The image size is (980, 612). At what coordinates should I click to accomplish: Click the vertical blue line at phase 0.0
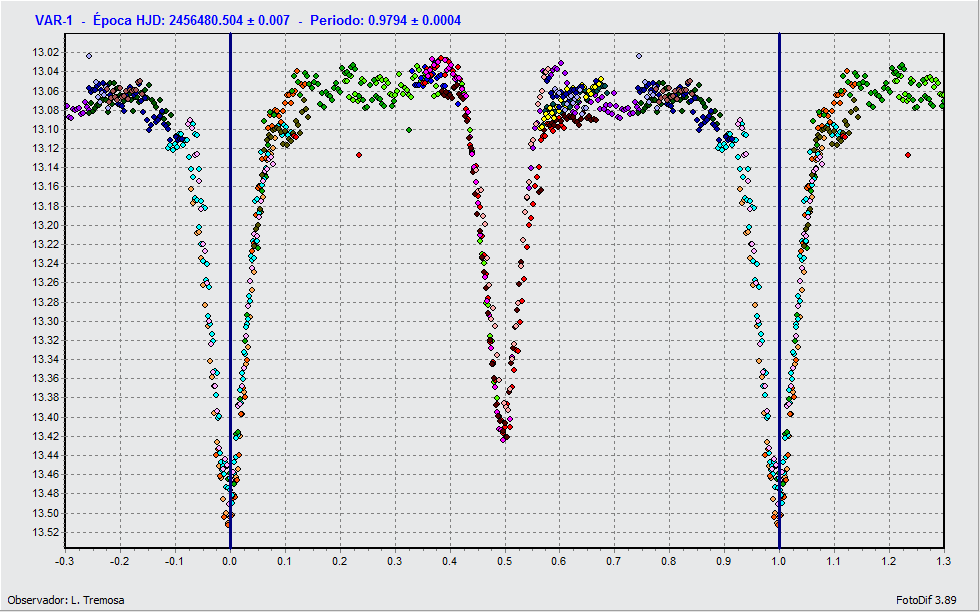230,291
